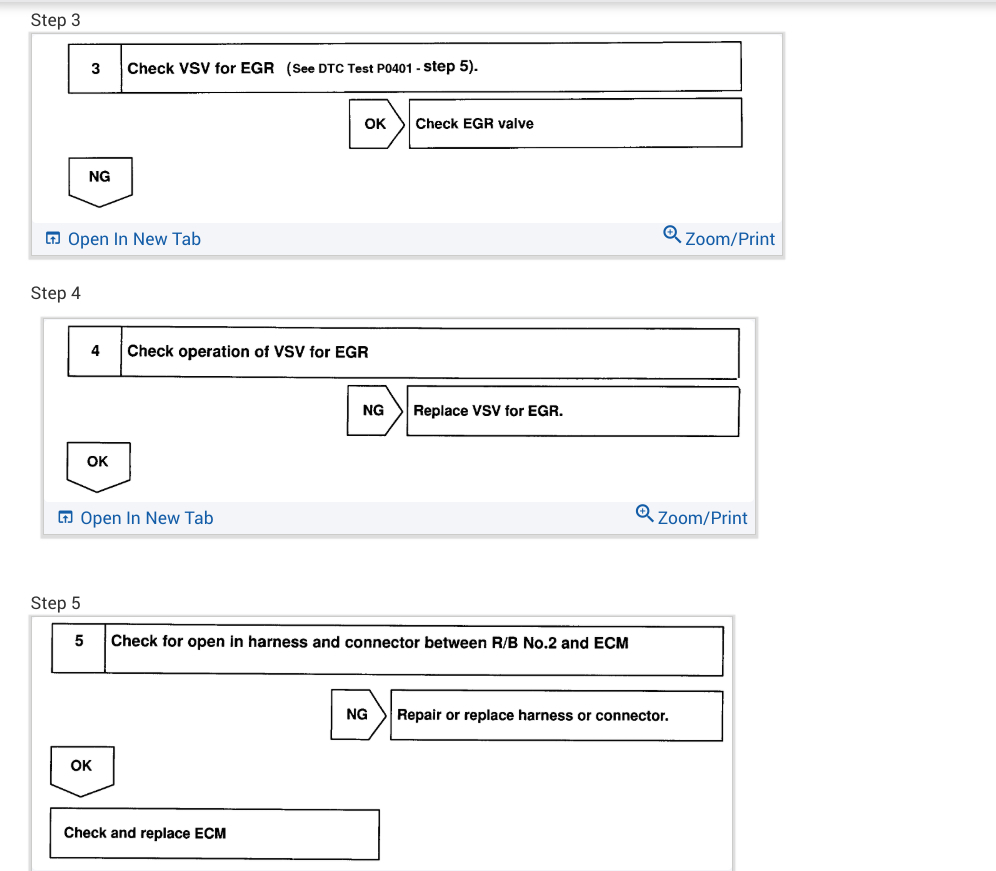
Task: Click the OK arrow below Step 4 box
Action: point(98,465)
